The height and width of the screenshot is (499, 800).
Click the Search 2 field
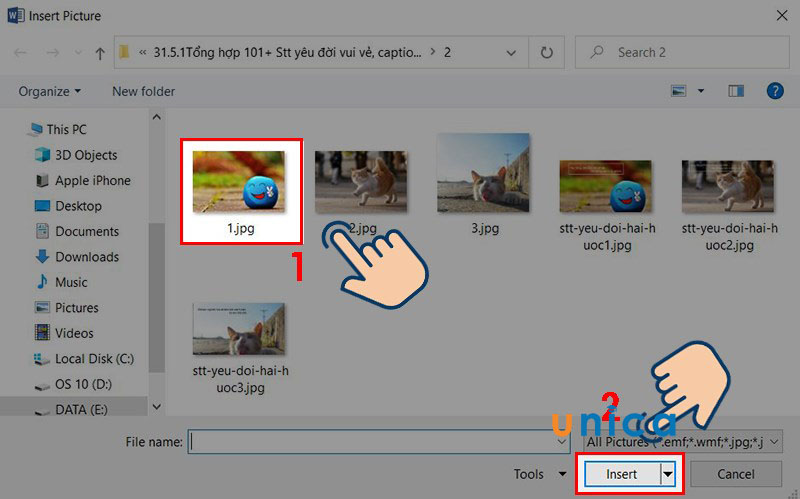(x=682, y=52)
